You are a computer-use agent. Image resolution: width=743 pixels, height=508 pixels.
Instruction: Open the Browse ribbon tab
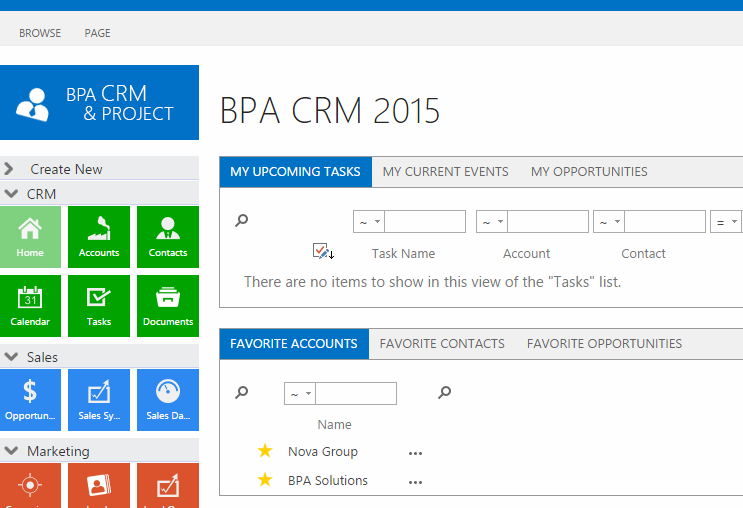click(40, 33)
